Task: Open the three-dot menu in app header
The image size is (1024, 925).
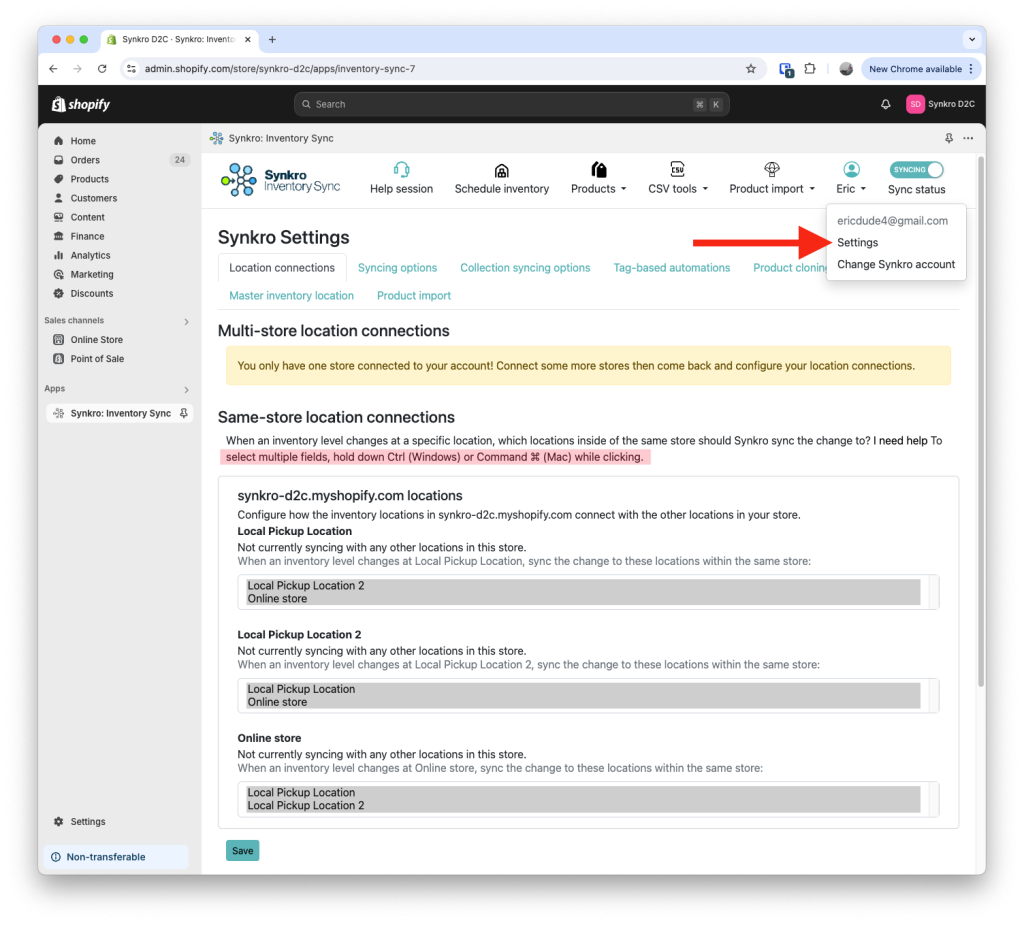Action: (x=968, y=138)
